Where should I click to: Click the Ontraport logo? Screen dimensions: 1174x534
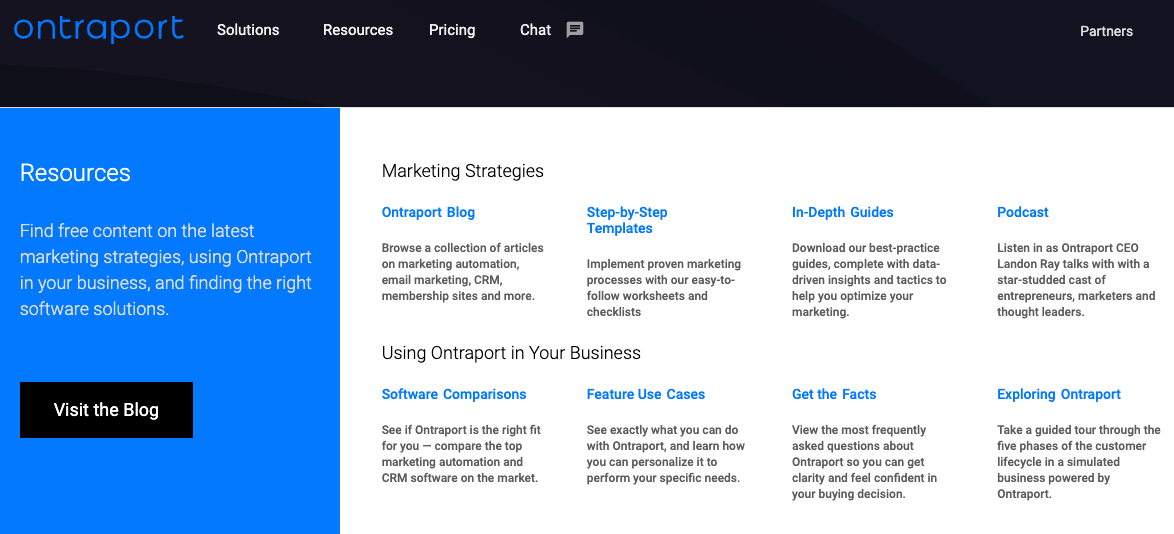click(99, 29)
